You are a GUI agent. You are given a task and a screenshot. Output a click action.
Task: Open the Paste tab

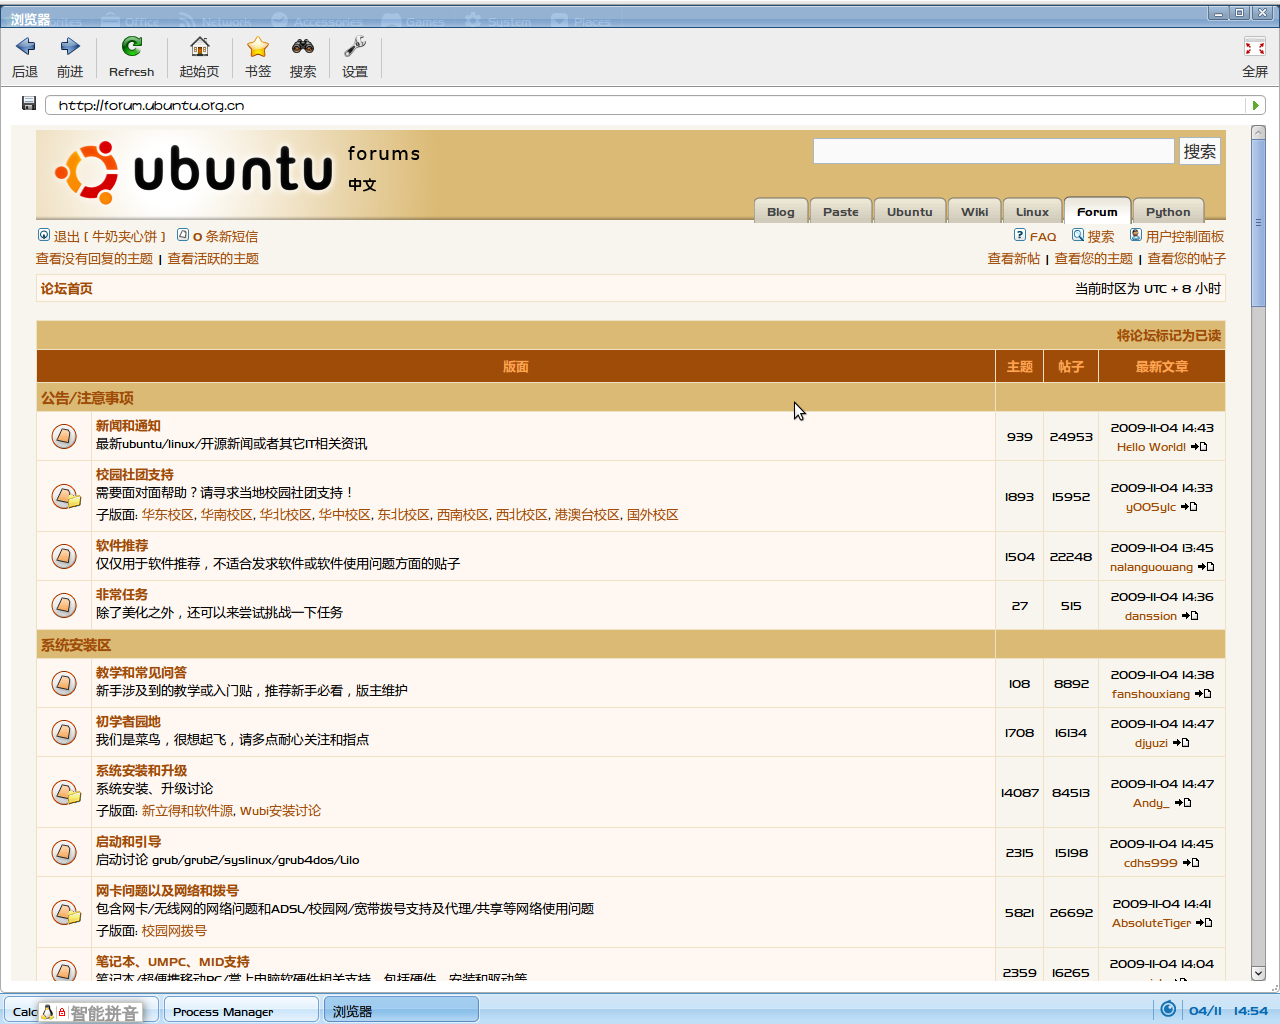click(841, 211)
